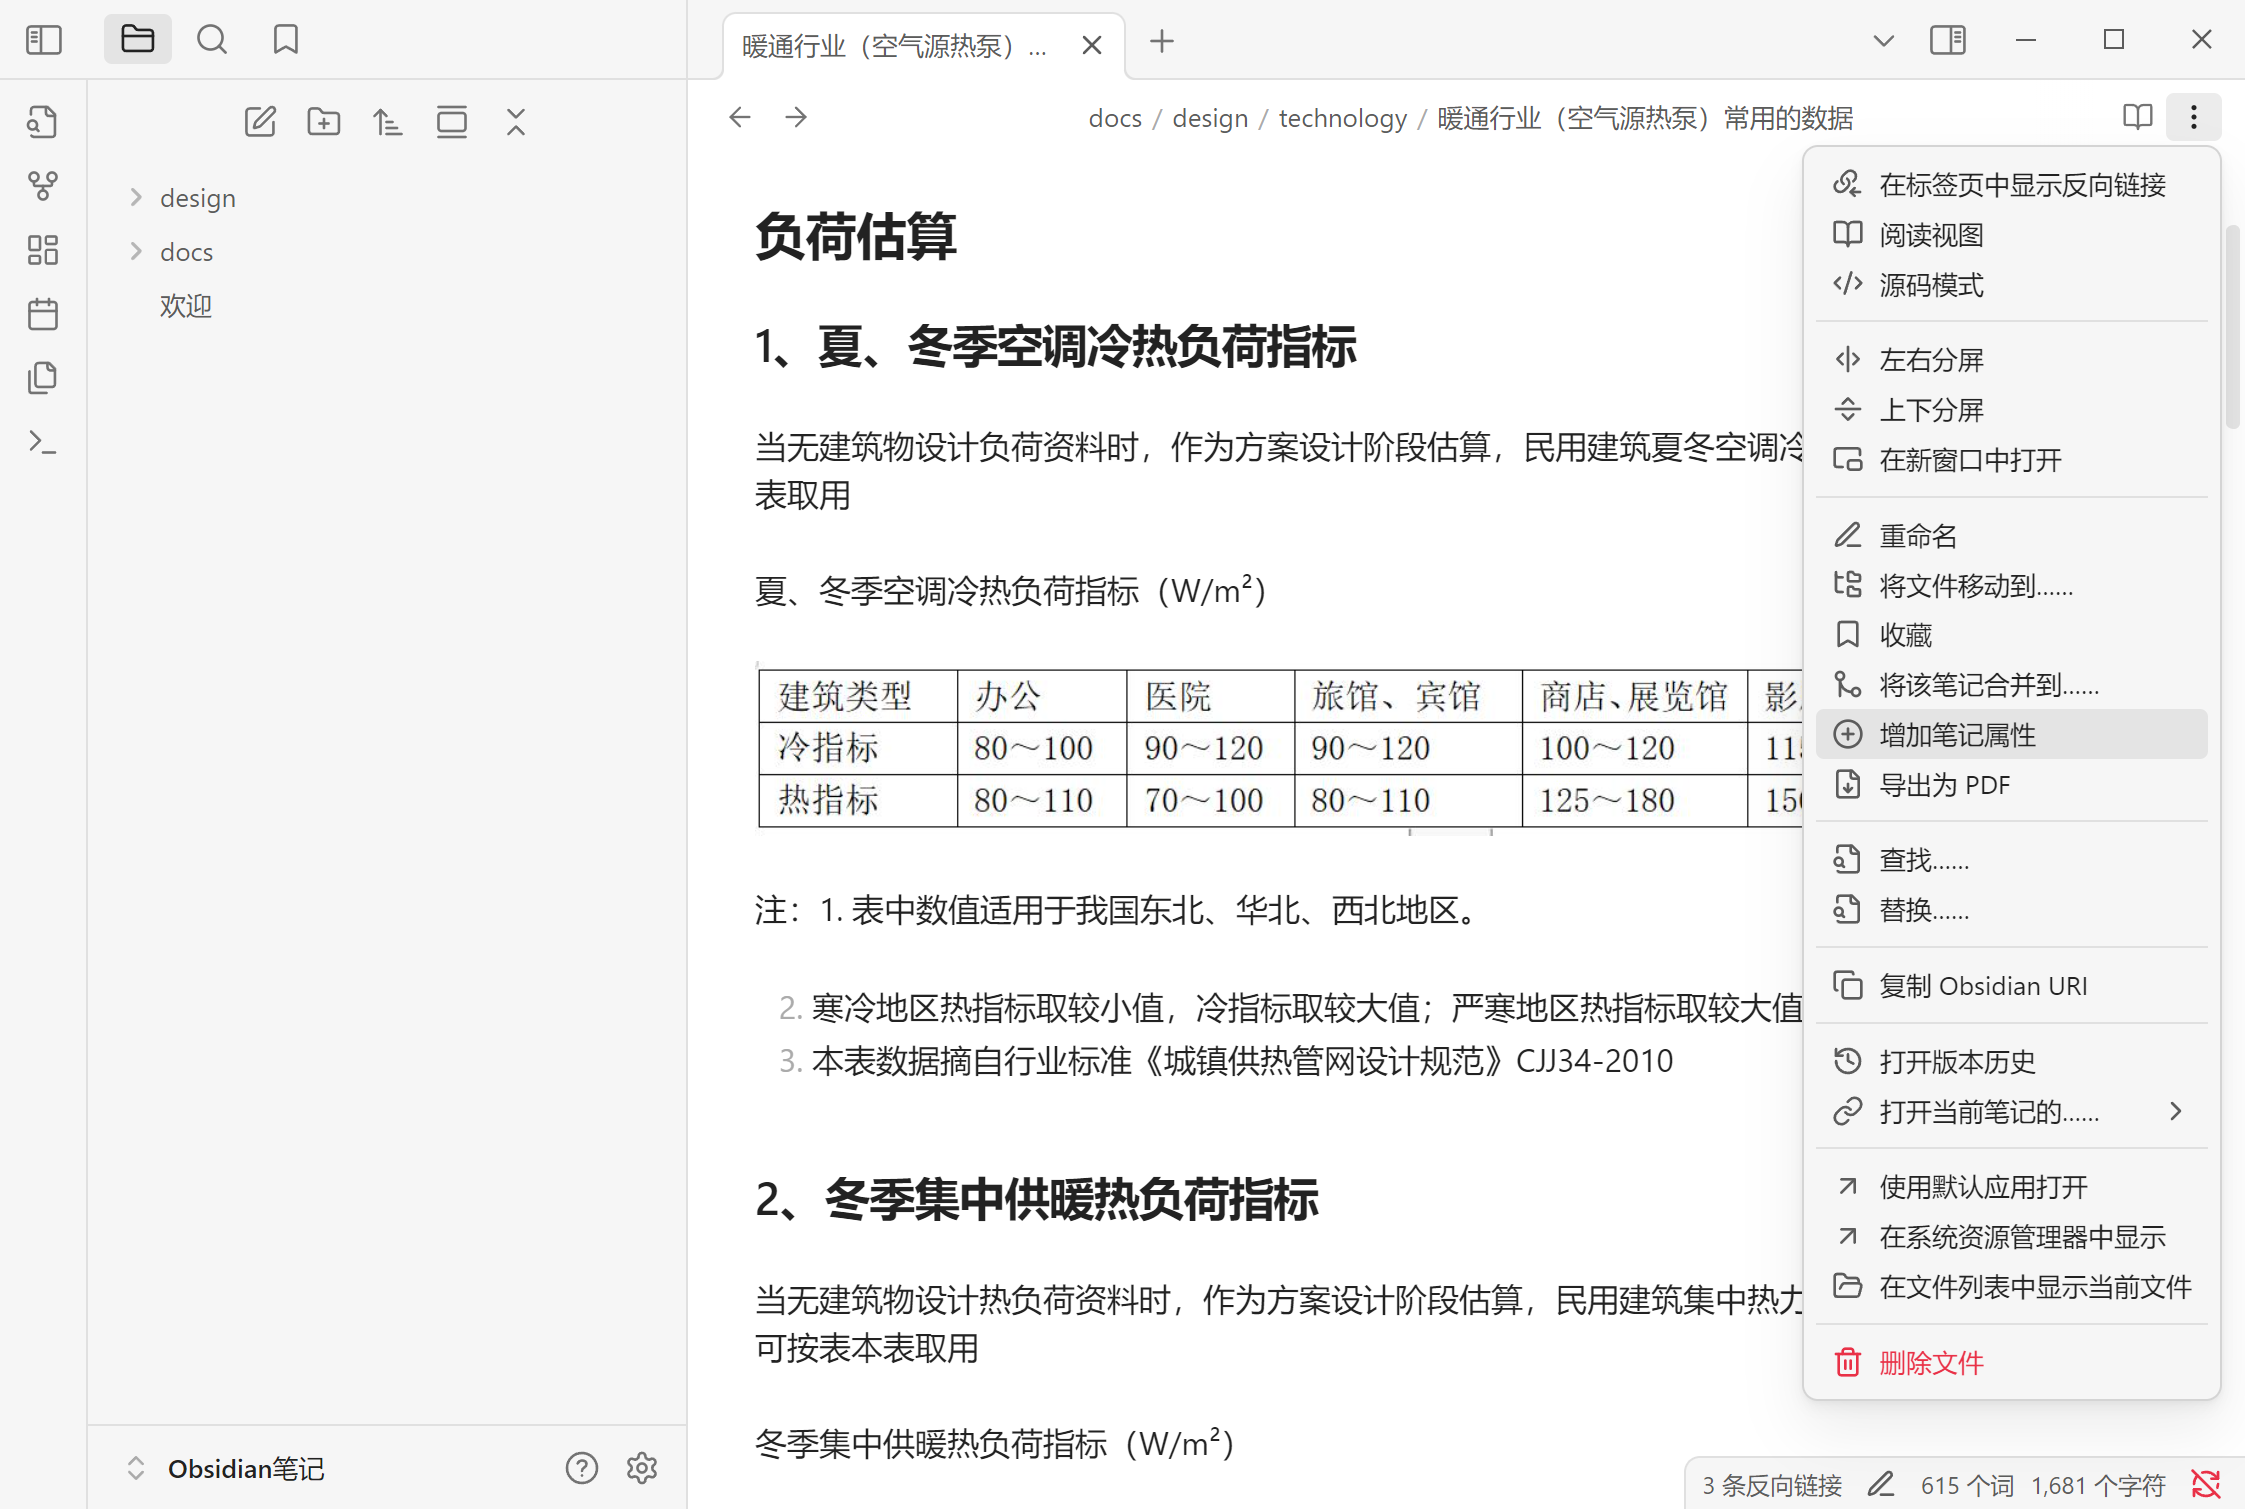
Task: Choose 删除文件 in the context menu
Action: (x=1930, y=1362)
